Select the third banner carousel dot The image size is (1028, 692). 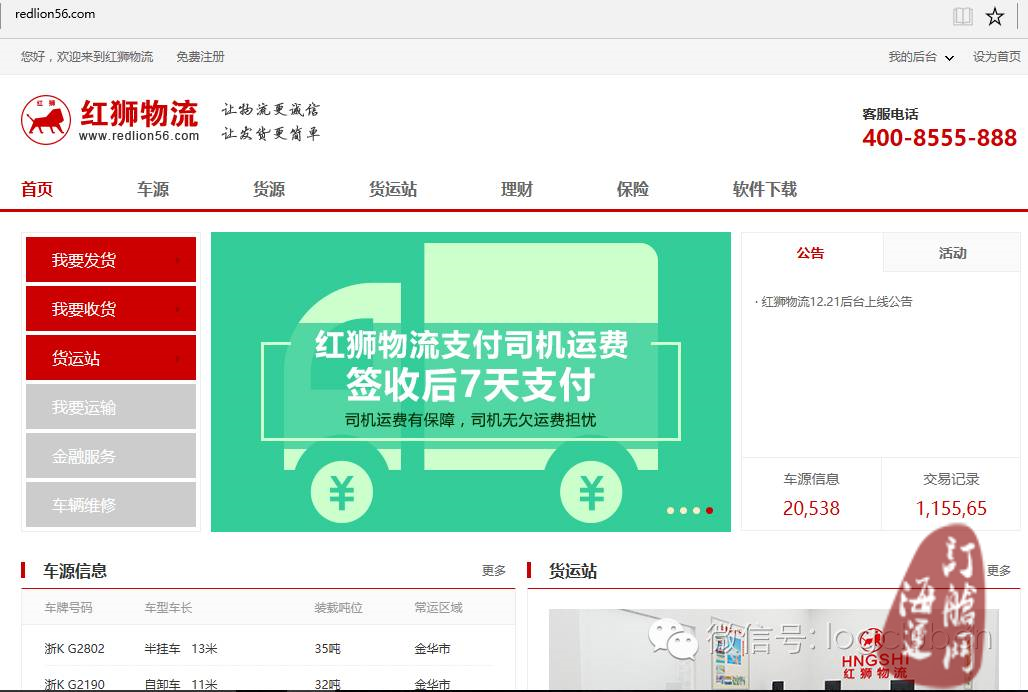tap(696, 510)
